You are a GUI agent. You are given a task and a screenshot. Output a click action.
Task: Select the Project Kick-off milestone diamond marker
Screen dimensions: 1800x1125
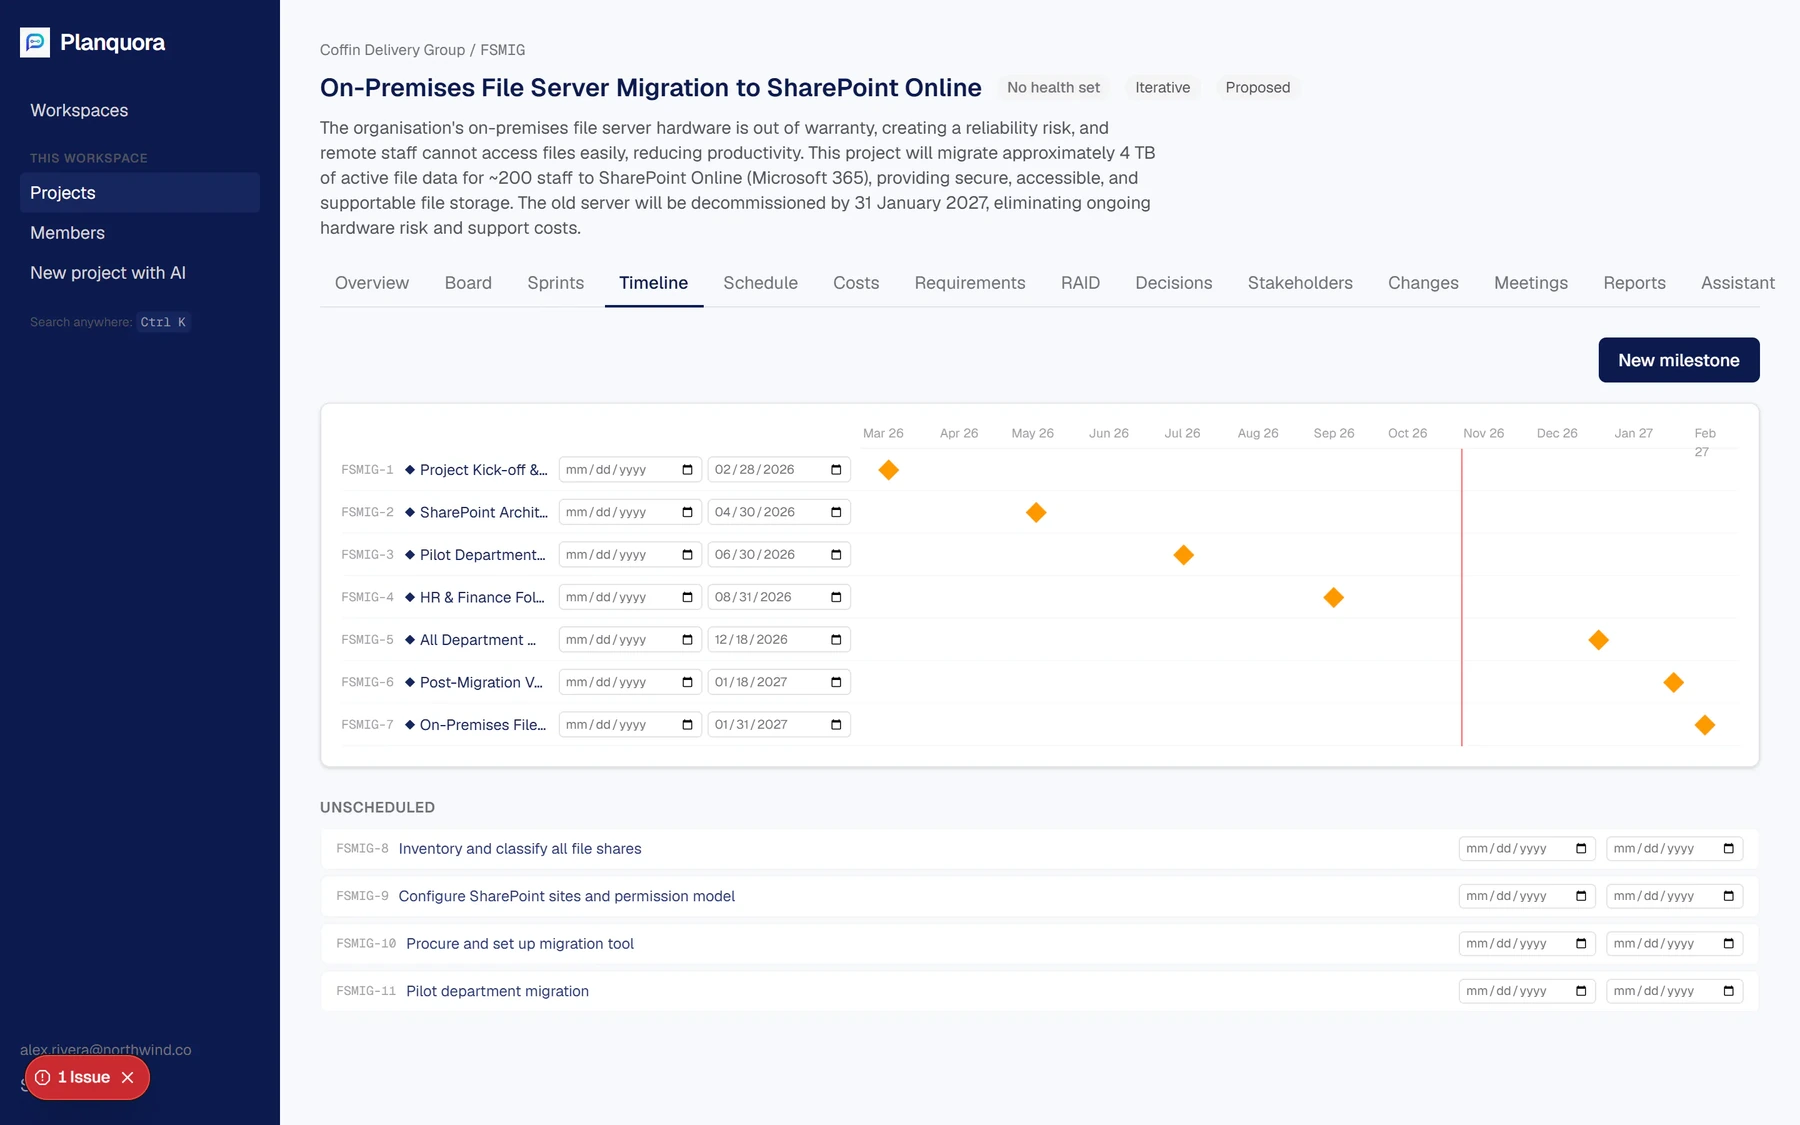coord(888,470)
